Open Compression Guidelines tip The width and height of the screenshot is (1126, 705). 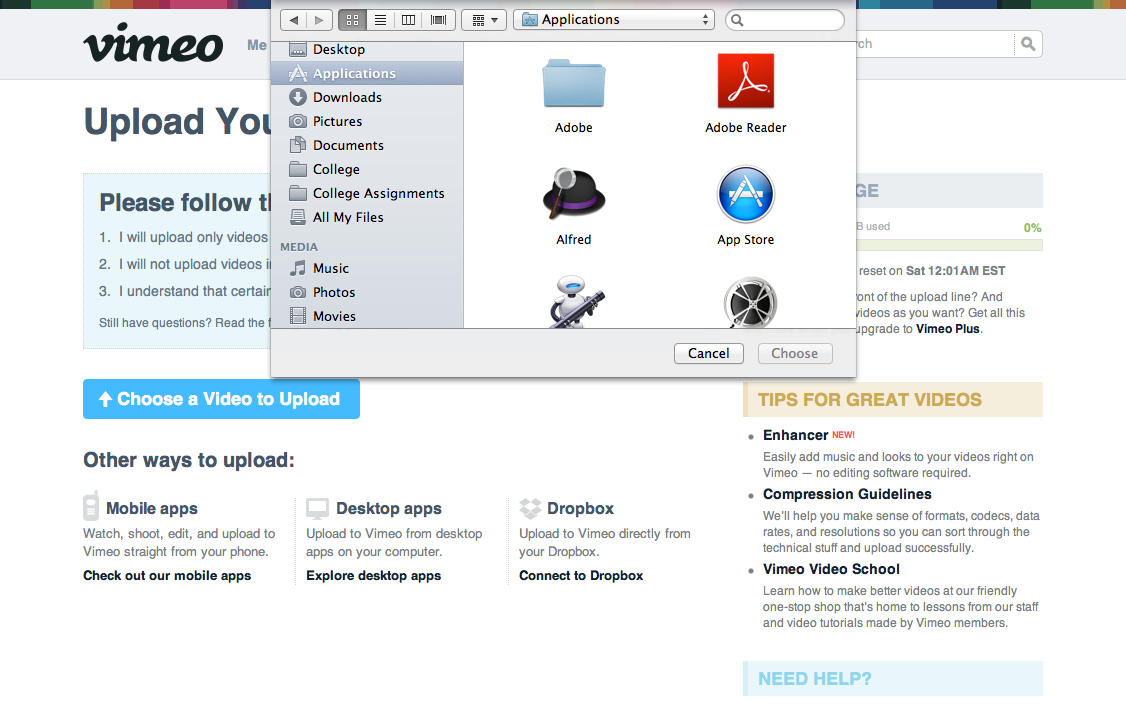coord(847,494)
